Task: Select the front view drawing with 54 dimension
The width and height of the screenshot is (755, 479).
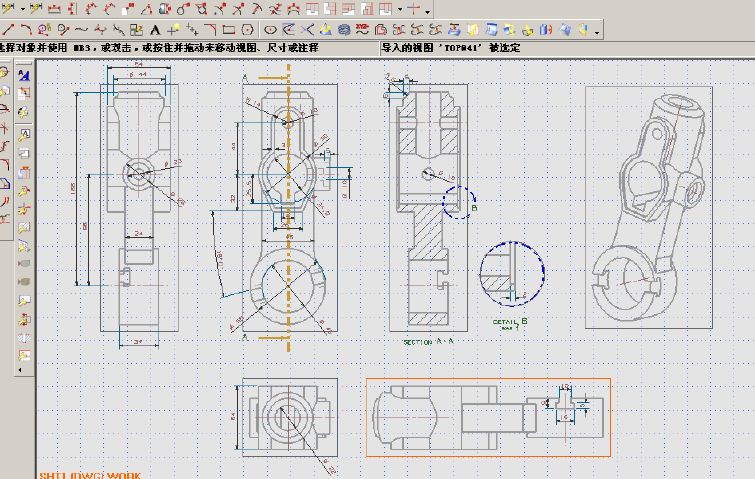Action: [x=139, y=207]
